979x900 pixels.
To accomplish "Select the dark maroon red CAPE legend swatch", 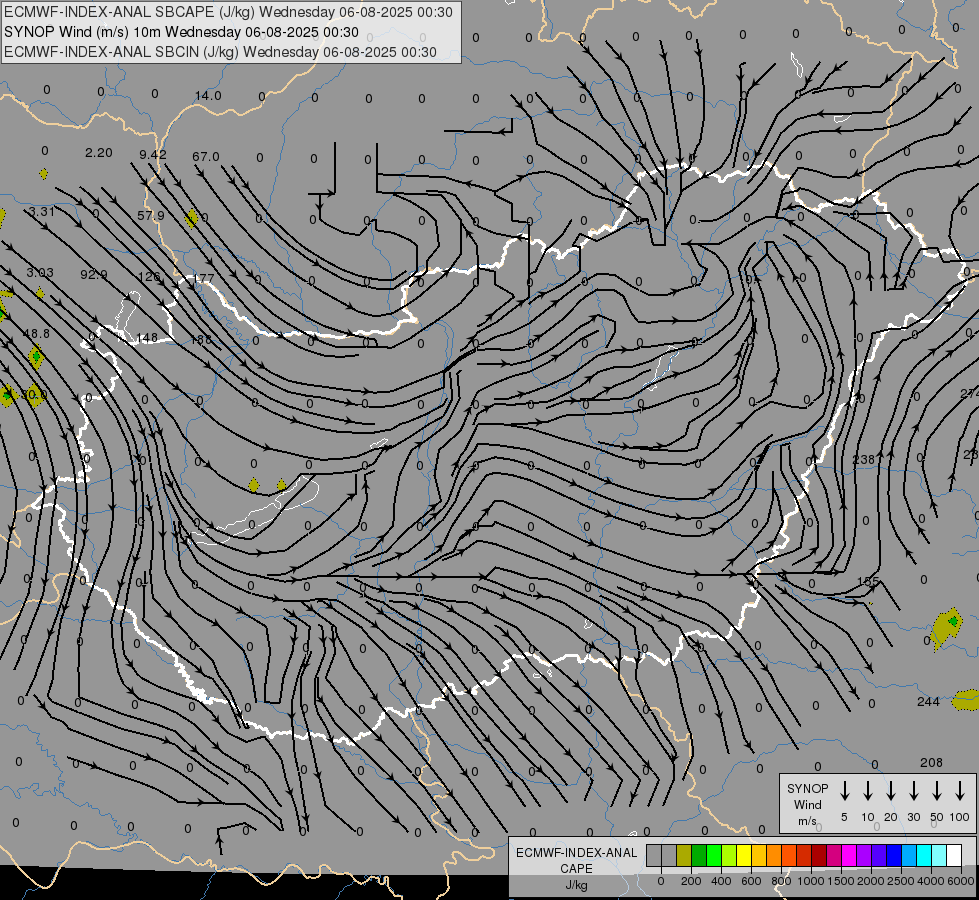I will pyautogui.click(x=819, y=855).
